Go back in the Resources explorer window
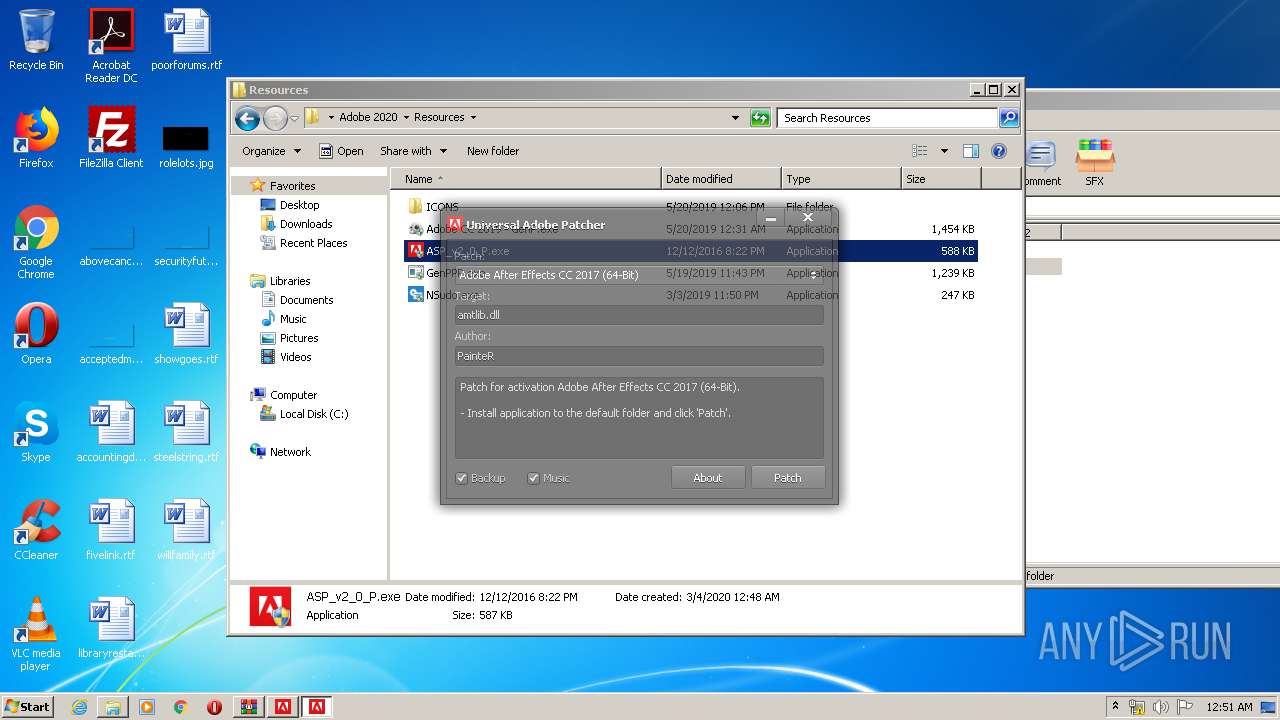 pos(247,118)
